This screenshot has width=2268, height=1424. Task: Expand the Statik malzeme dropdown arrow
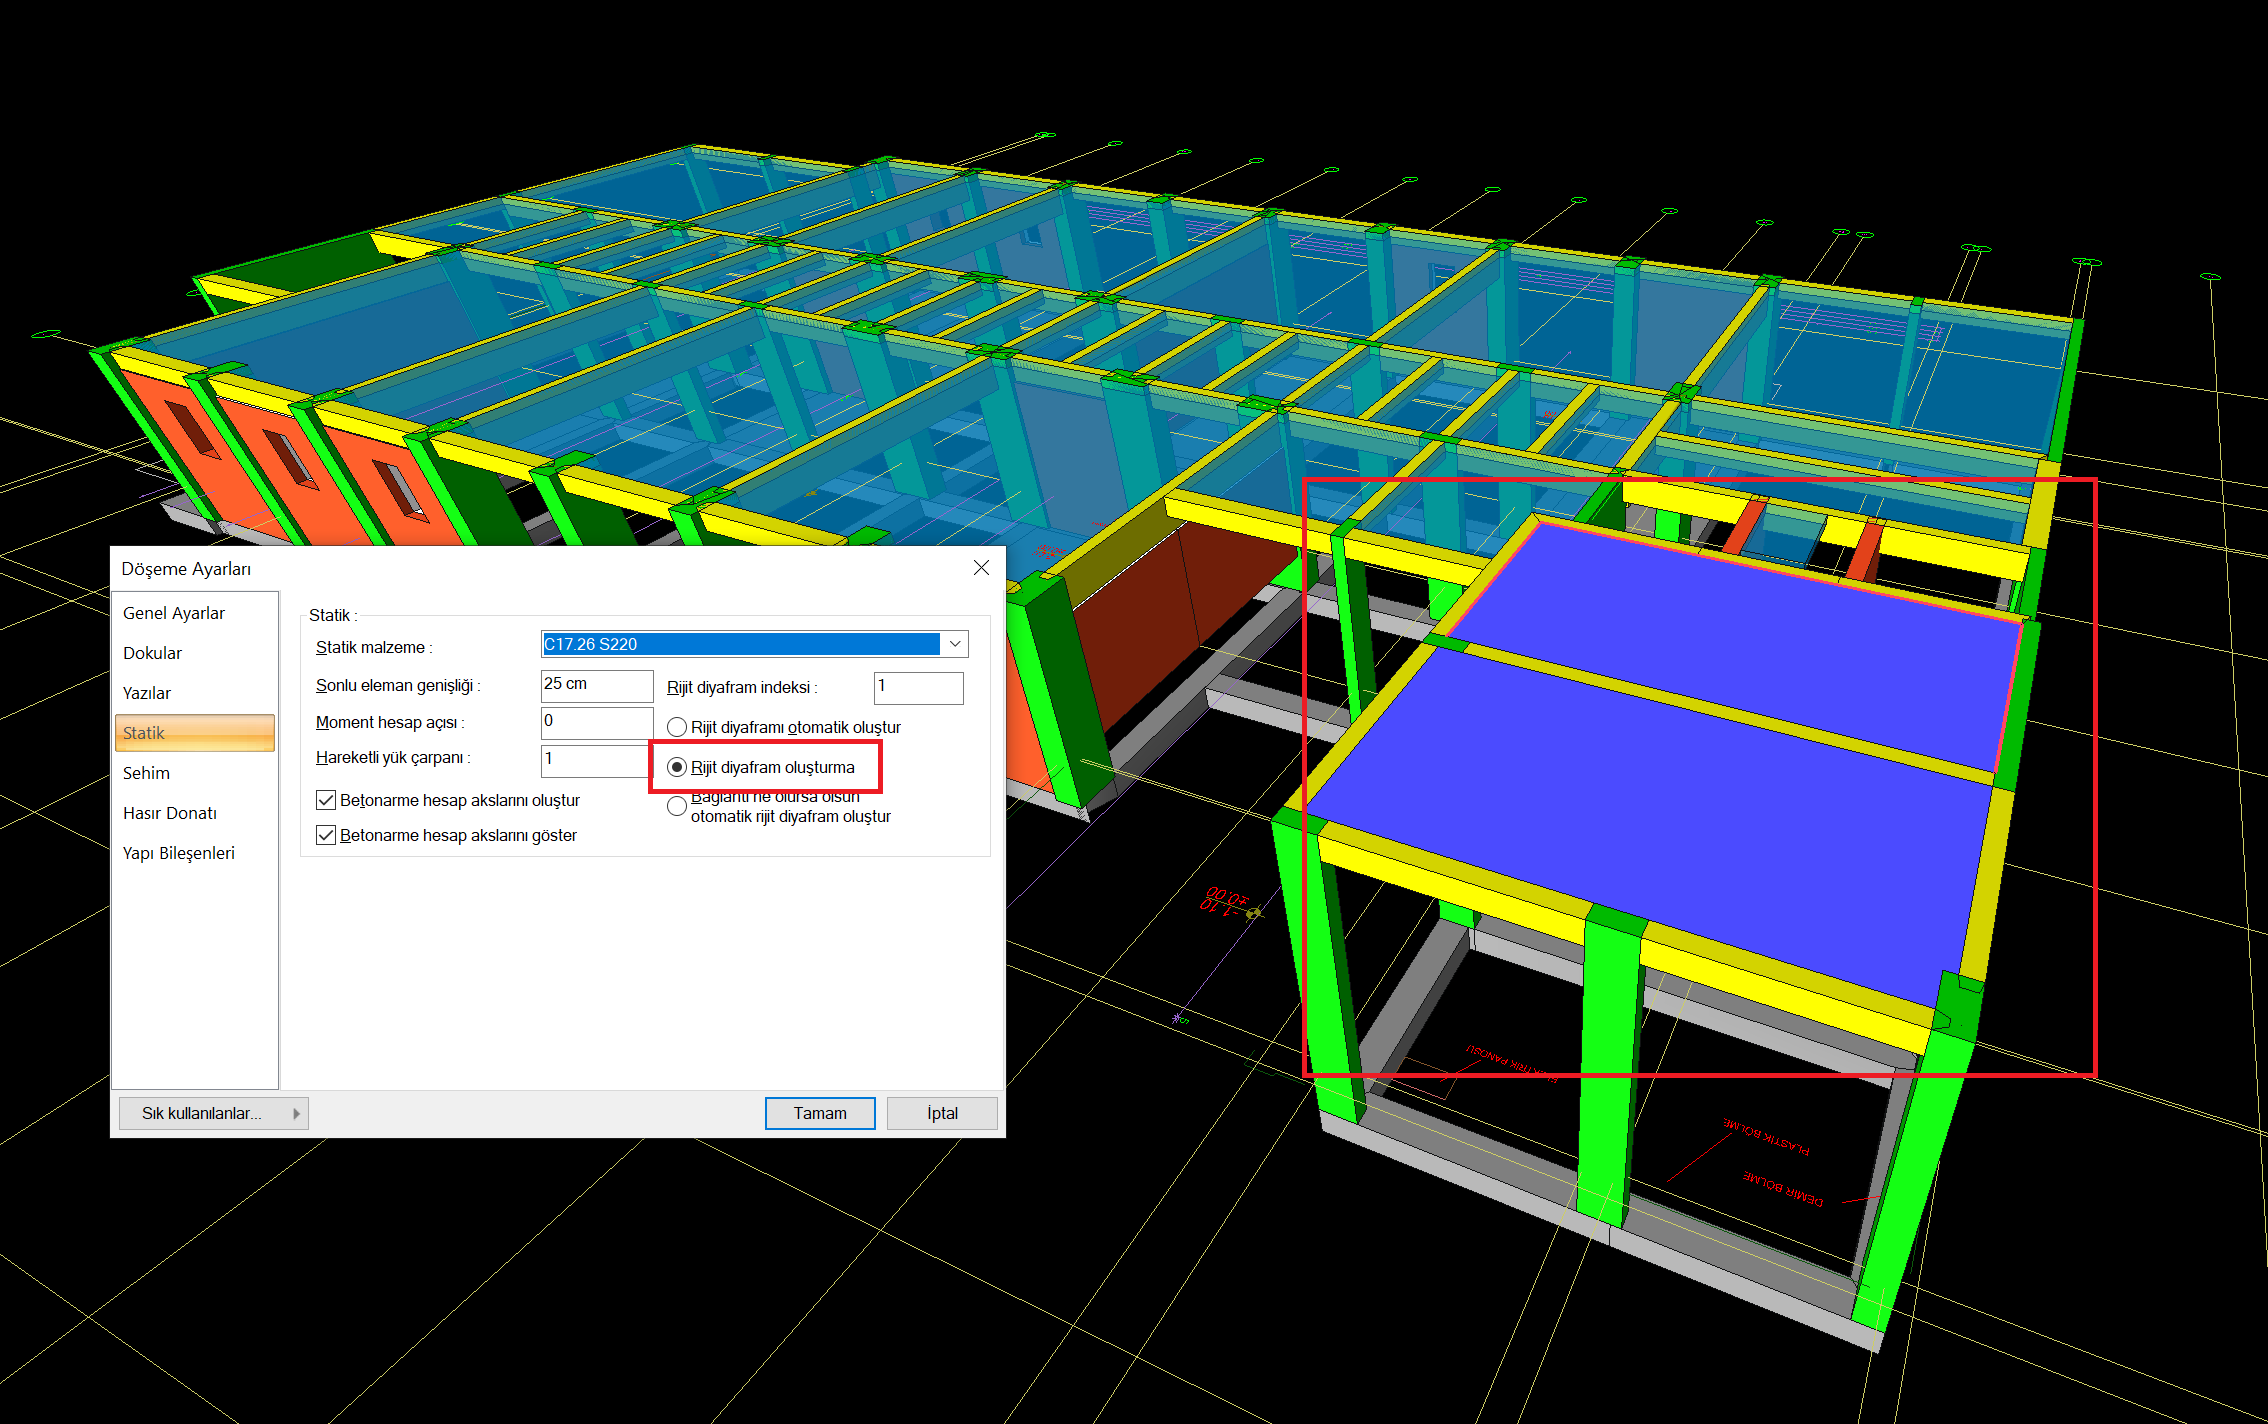955,644
